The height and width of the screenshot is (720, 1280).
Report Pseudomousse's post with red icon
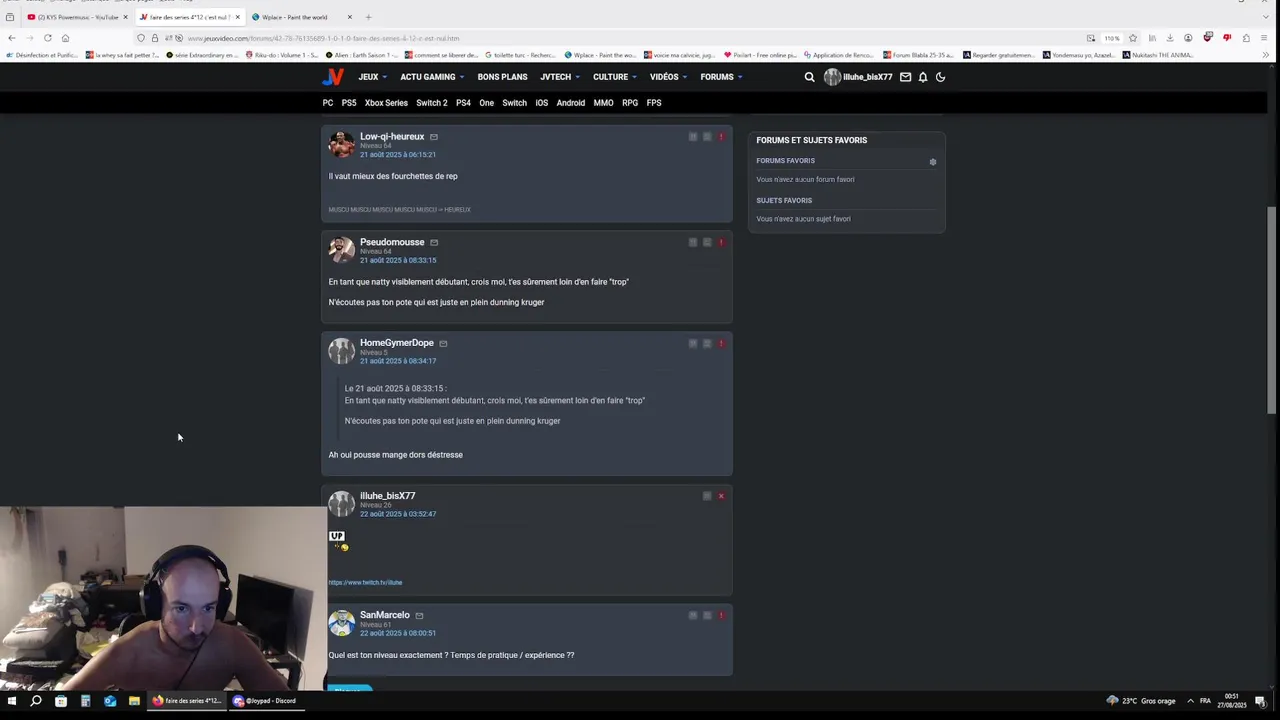click(721, 243)
